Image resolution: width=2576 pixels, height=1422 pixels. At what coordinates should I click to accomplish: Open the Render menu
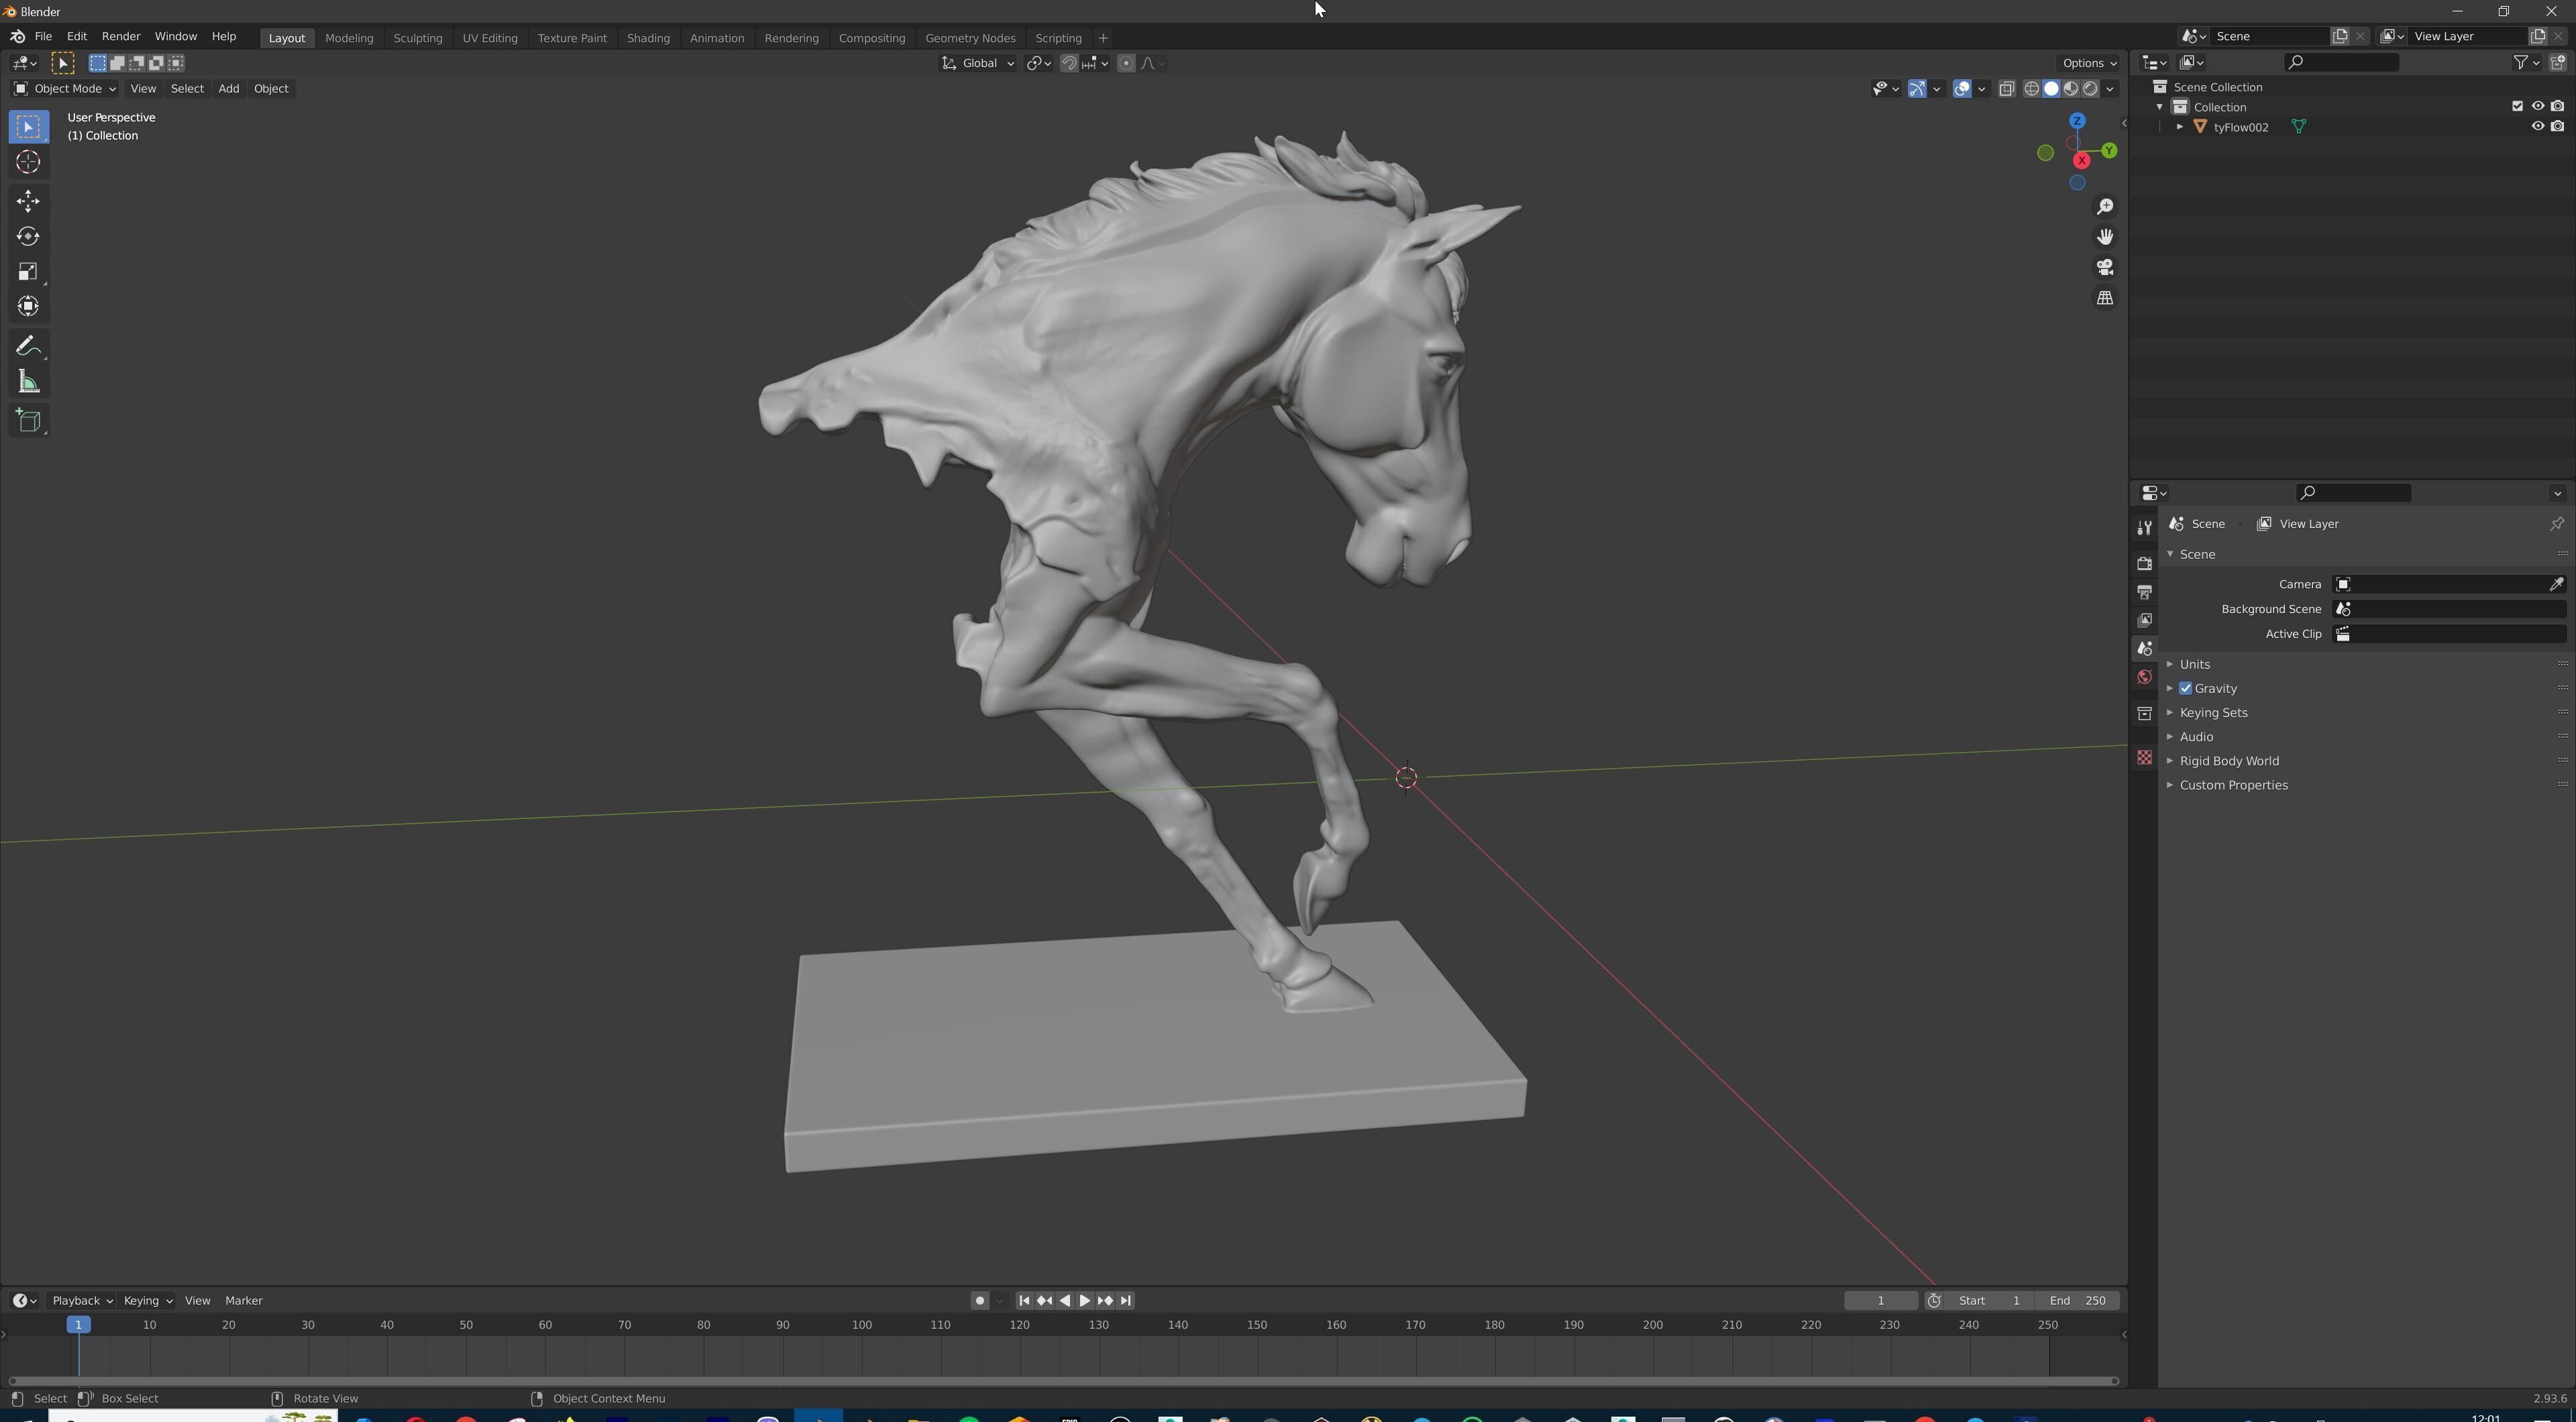(x=121, y=37)
